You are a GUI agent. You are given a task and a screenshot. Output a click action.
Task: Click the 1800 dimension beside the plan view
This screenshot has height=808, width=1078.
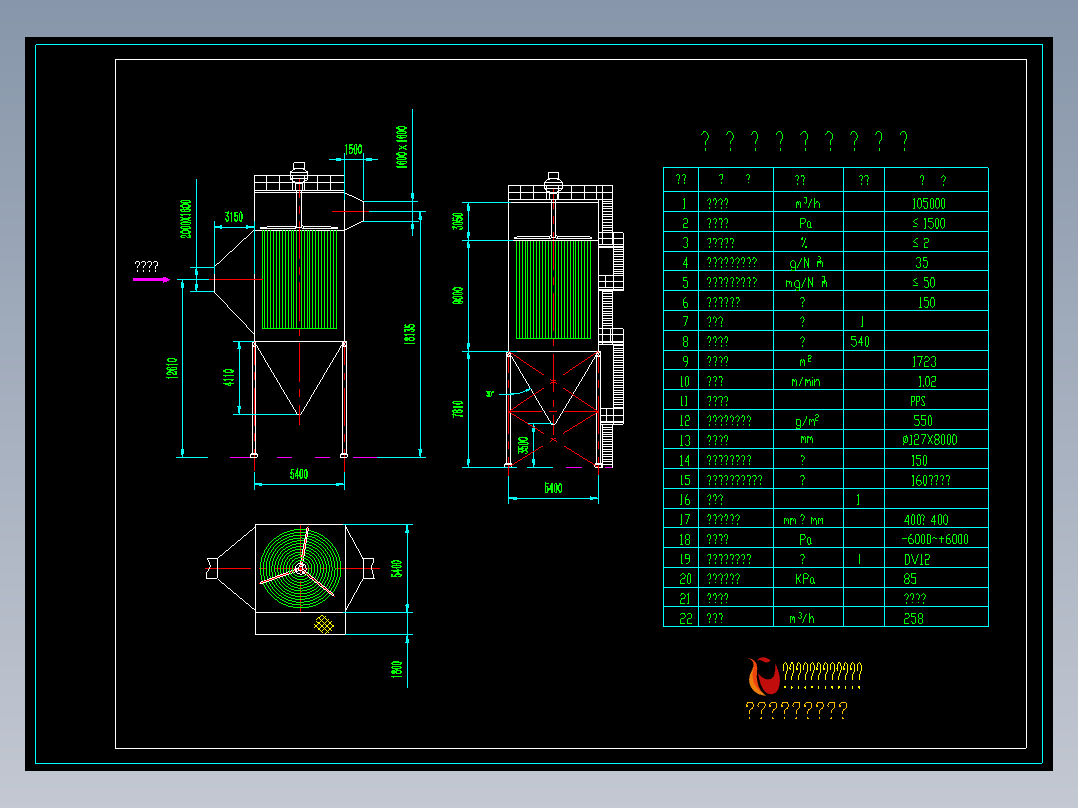pyautogui.click(x=397, y=669)
